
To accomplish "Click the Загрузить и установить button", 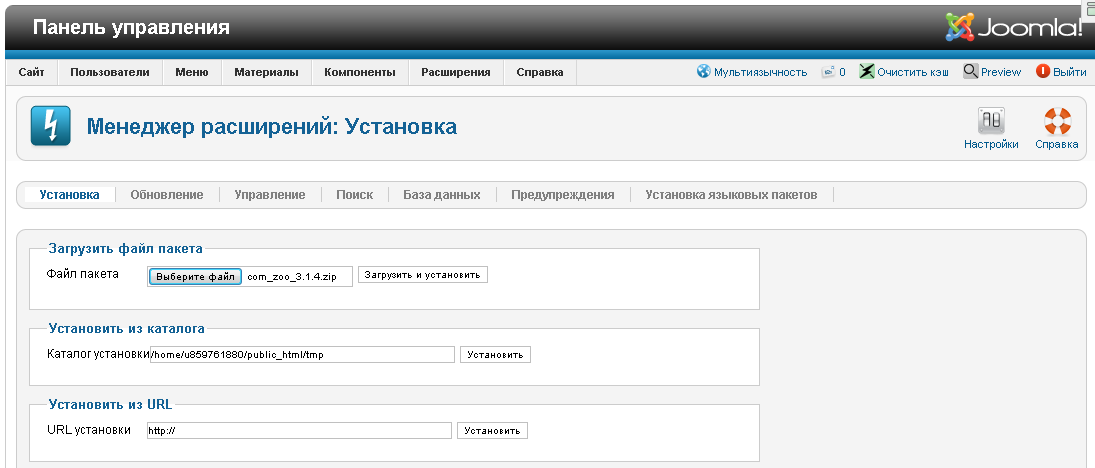I will [x=423, y=275].
